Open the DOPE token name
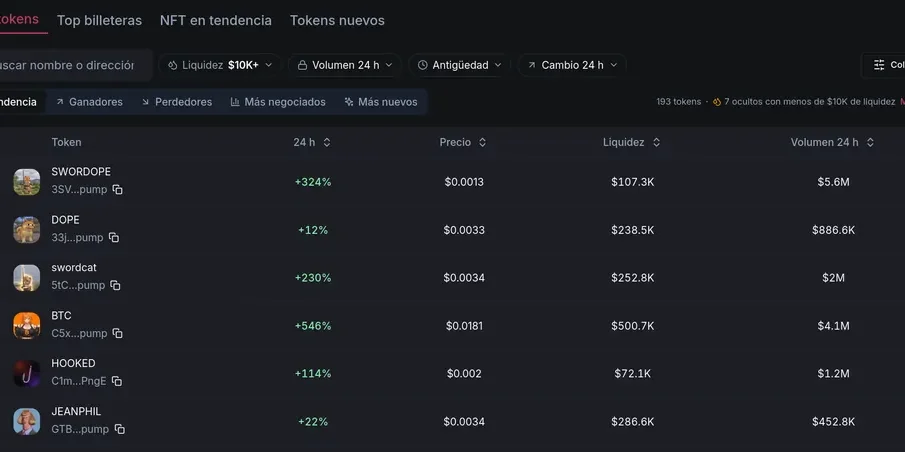The image size is (905, 452). [x=65, y=220]
